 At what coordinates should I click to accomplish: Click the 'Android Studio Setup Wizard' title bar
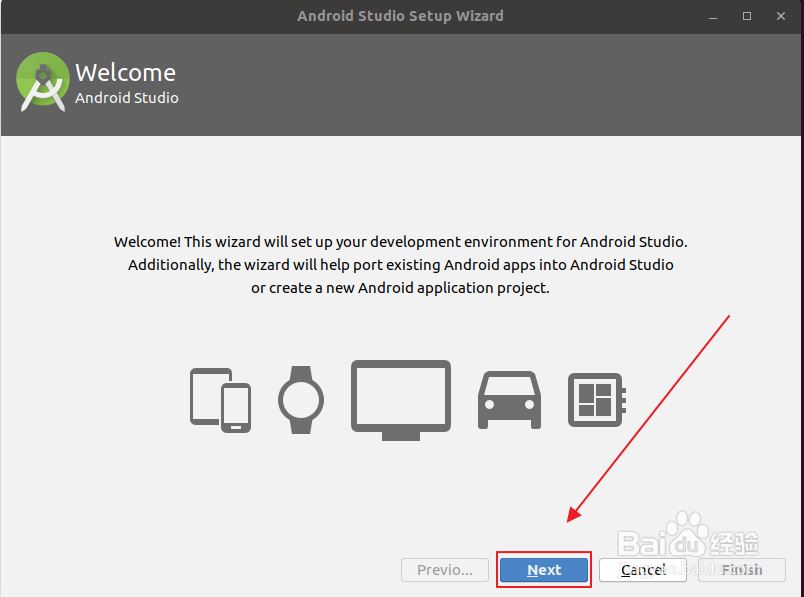400,16
